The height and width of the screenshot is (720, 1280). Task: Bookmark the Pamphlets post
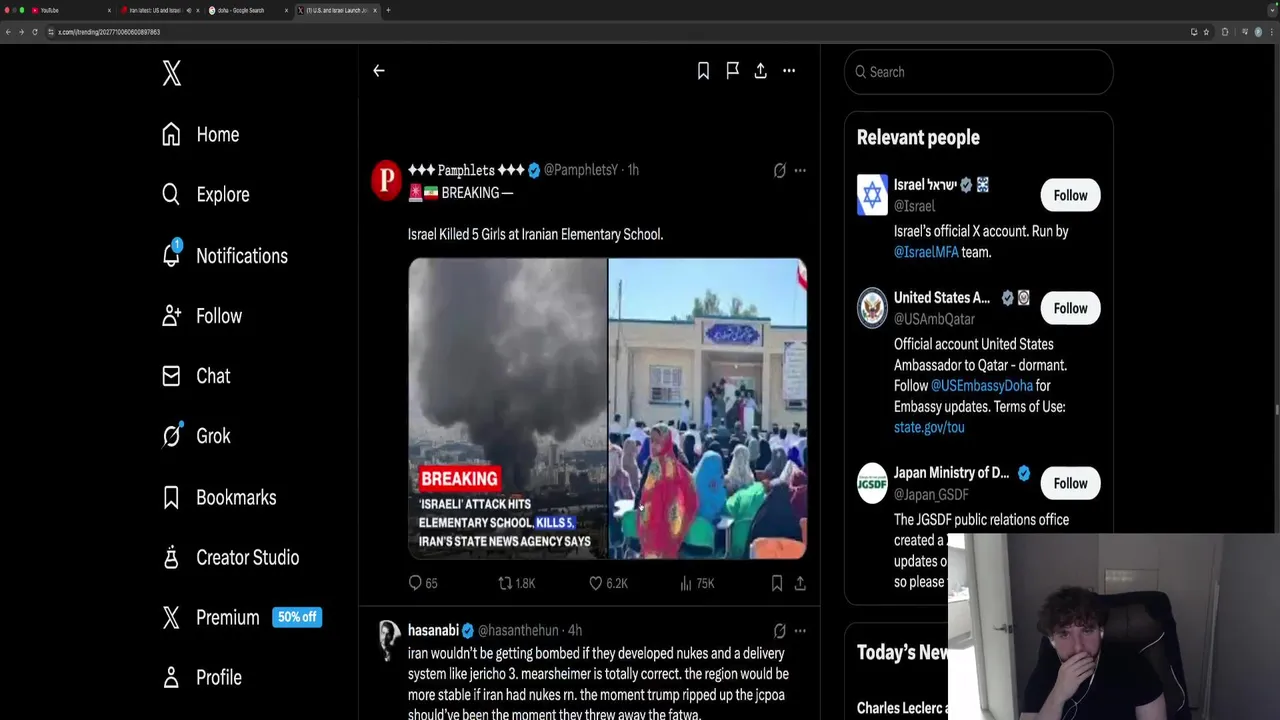coord(776,583)
